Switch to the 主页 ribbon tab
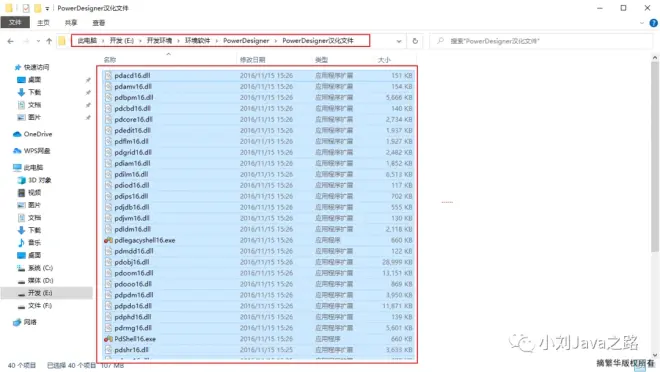 tap(43, 23)
